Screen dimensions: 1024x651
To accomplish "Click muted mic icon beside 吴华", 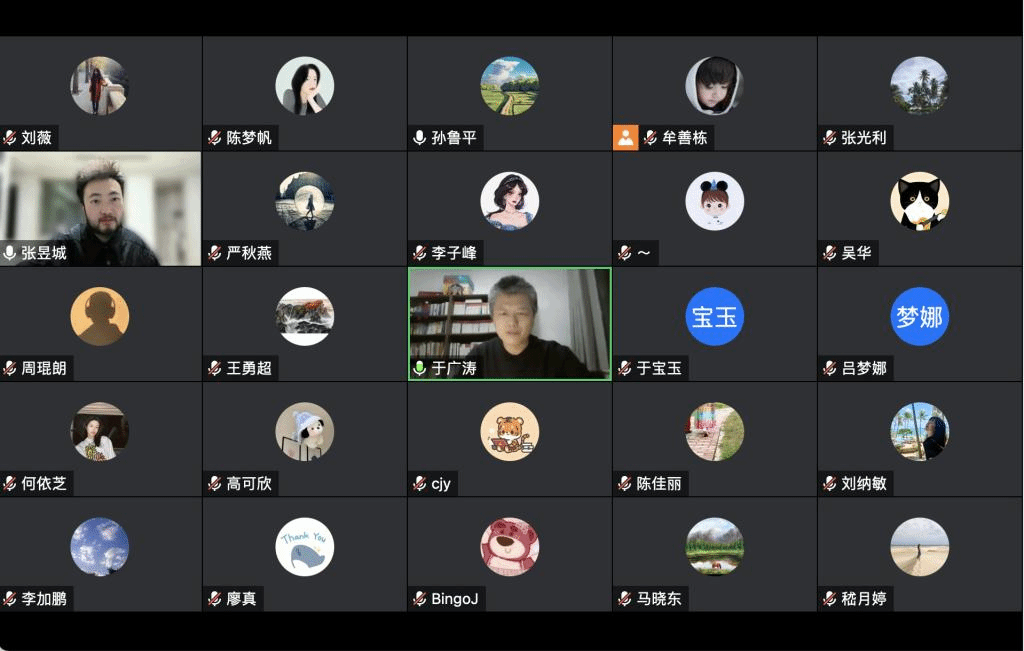I will click(829, 253).
